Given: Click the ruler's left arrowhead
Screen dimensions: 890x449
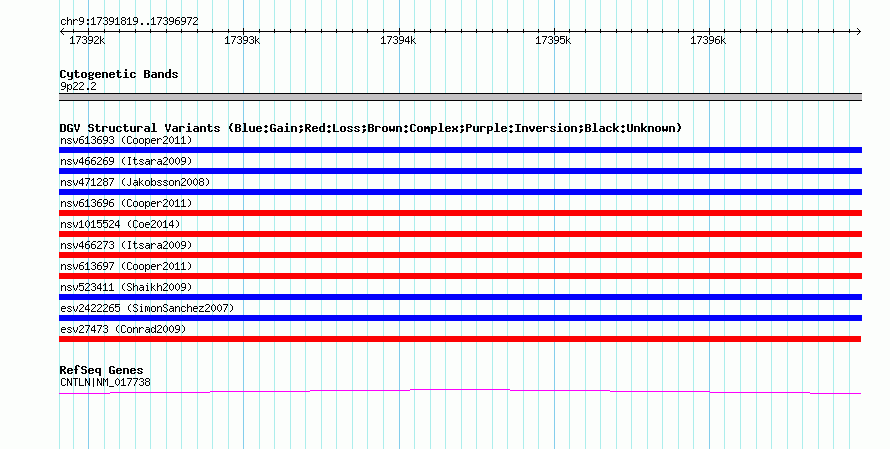Looking at the screenshot, I should point(62,32).
